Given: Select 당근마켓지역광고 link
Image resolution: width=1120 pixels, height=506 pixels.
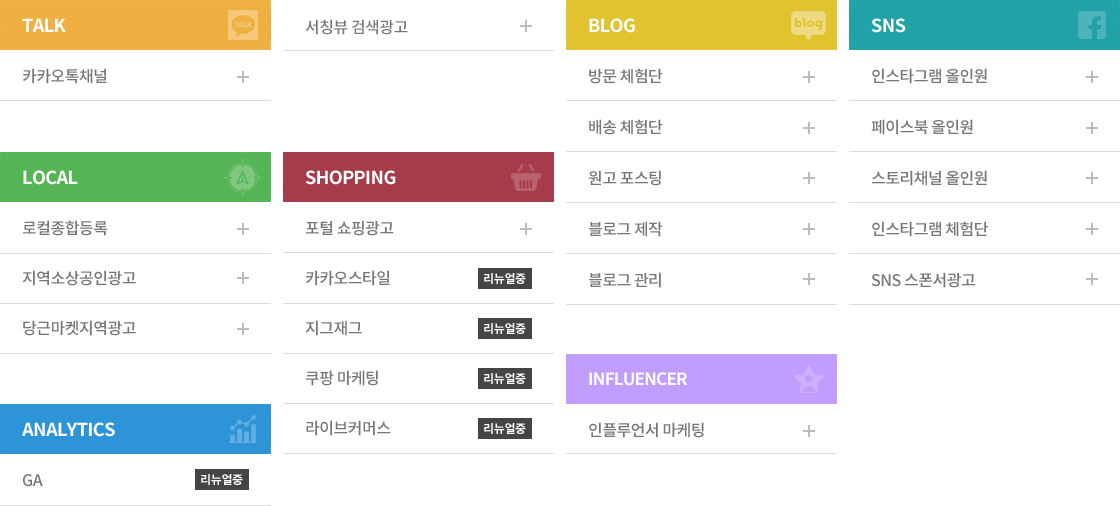Looking at the screenshot, I should coord(79,328).
